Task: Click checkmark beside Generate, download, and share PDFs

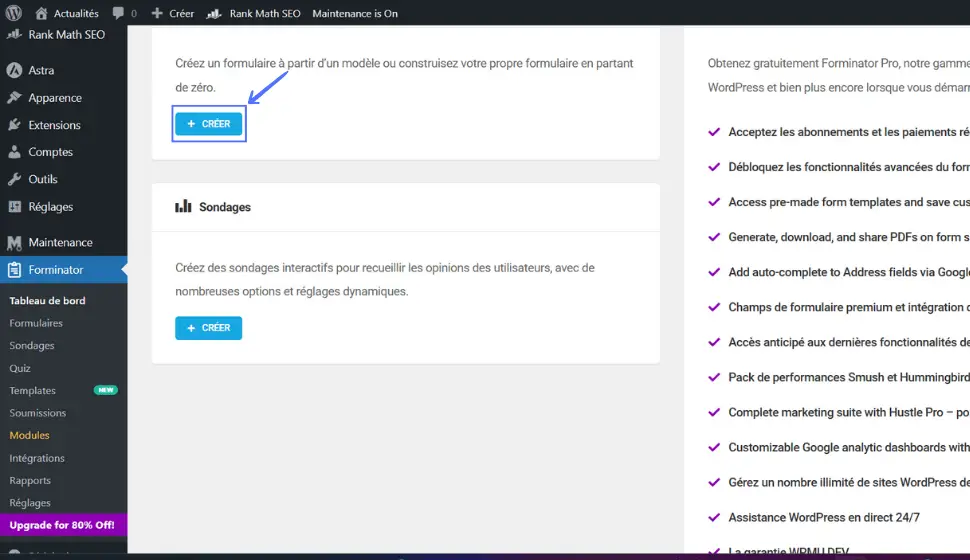Action: coord(714,237)
